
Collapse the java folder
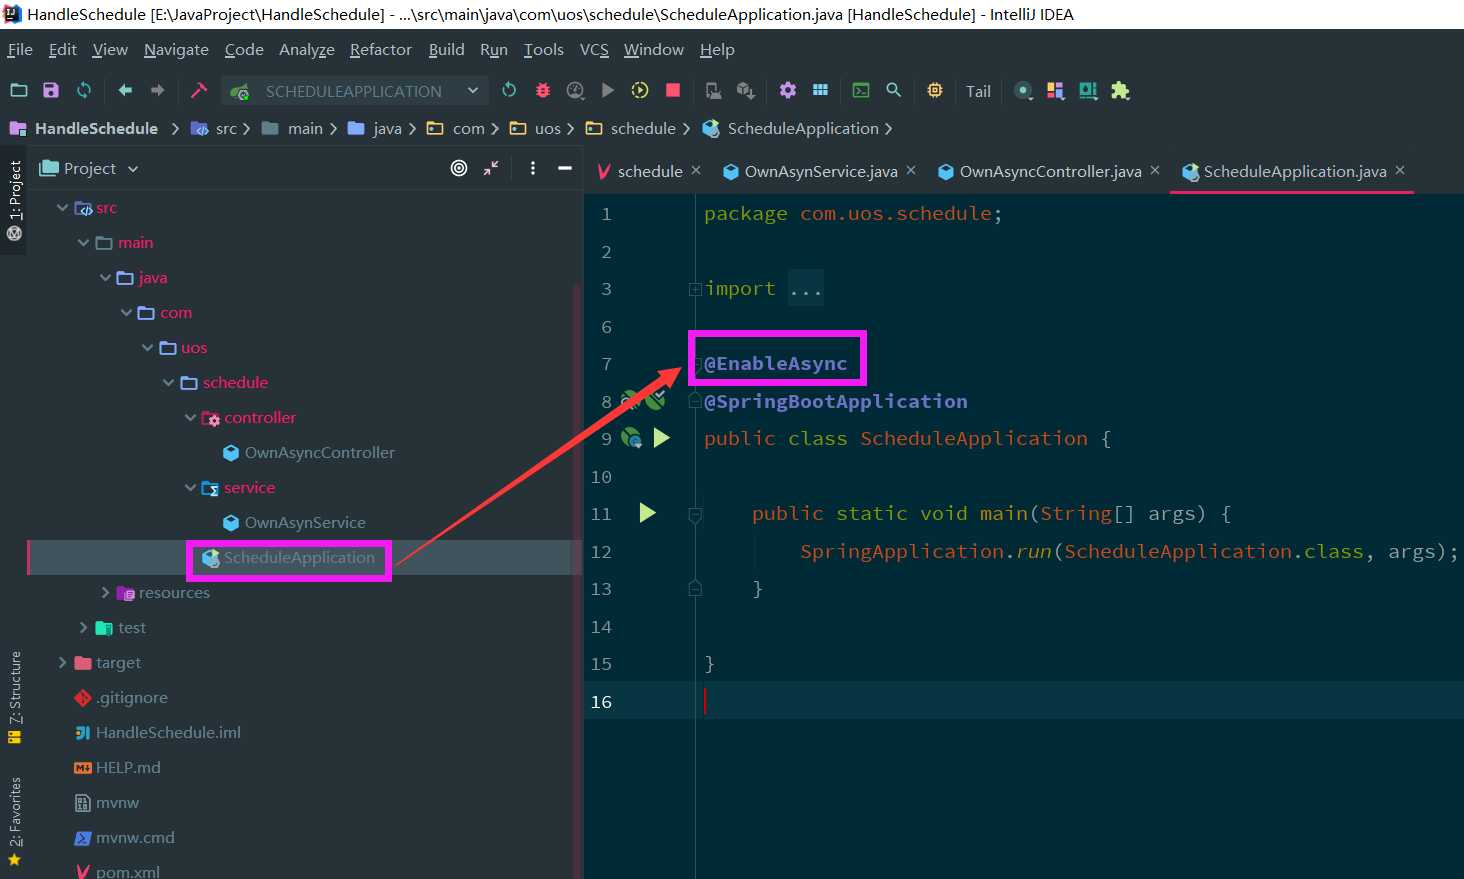point(105,278)
